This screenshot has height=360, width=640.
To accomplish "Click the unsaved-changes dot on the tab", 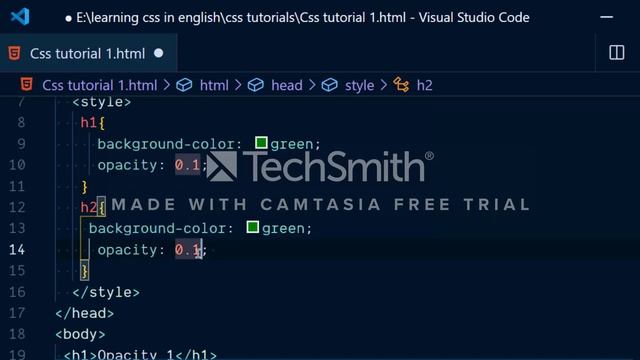I will pos(159,53).
